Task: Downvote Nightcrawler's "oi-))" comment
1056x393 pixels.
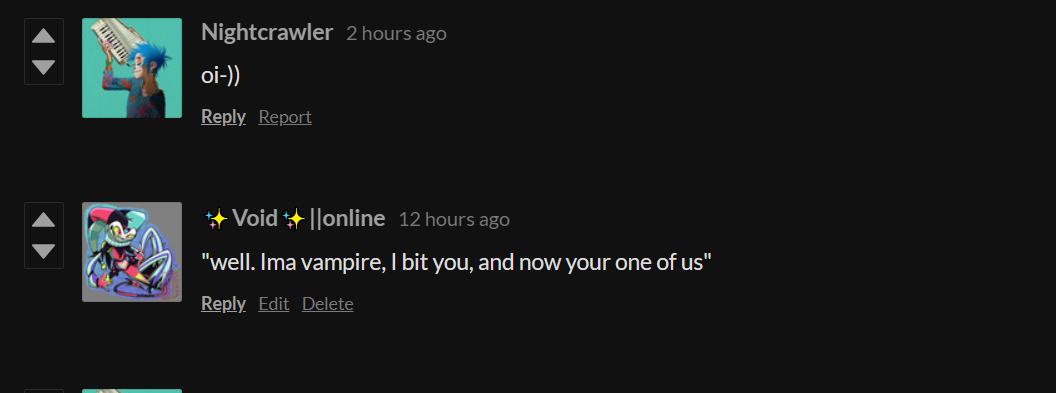Action: (44, 67)
